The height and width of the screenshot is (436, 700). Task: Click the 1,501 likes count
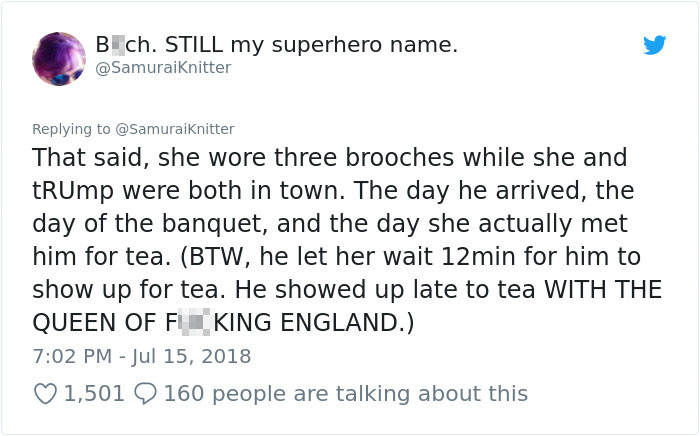click(94, 394)
